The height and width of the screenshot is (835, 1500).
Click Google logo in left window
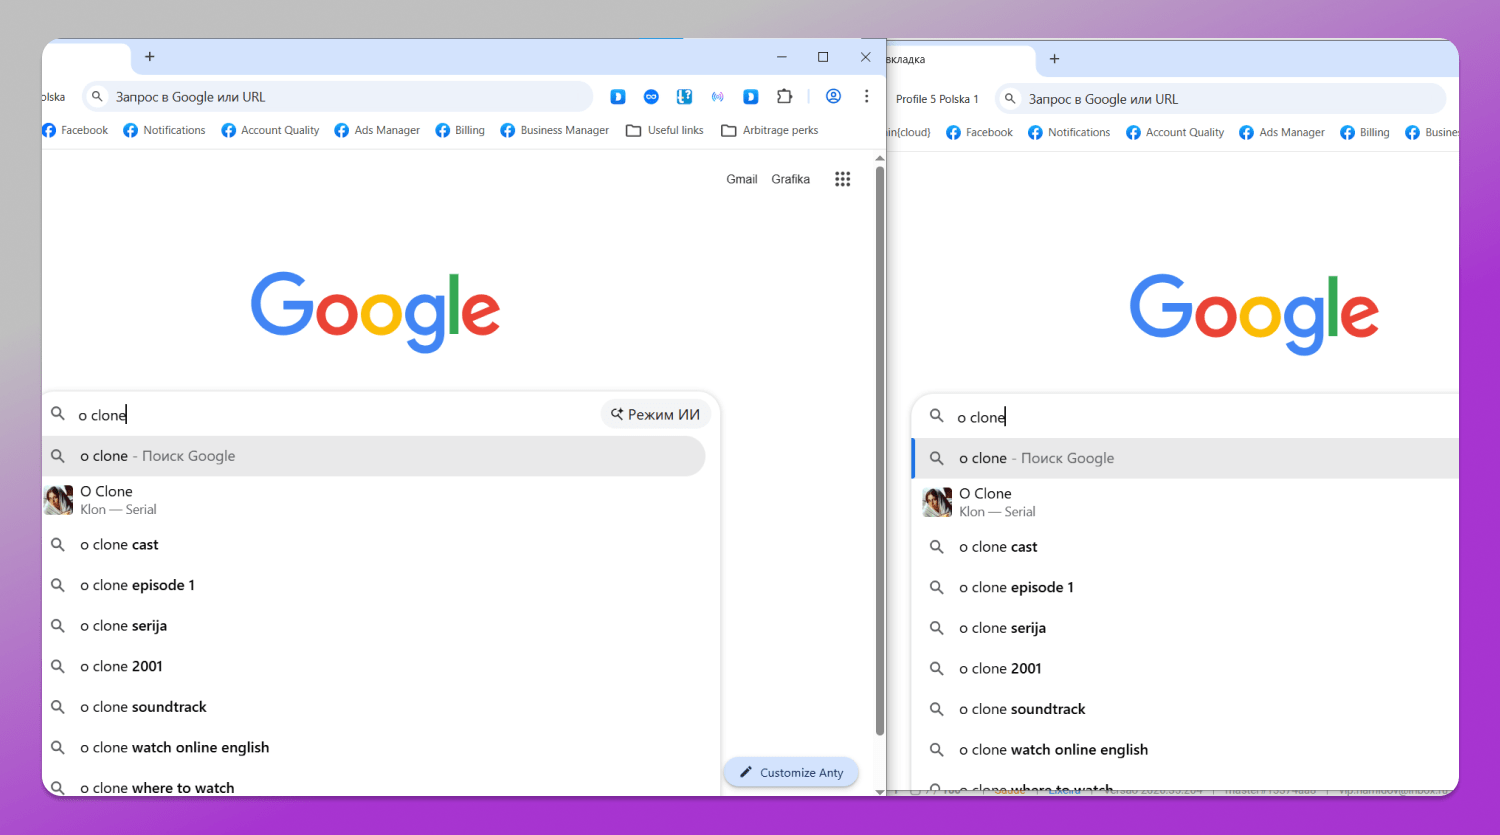(375, 311)
